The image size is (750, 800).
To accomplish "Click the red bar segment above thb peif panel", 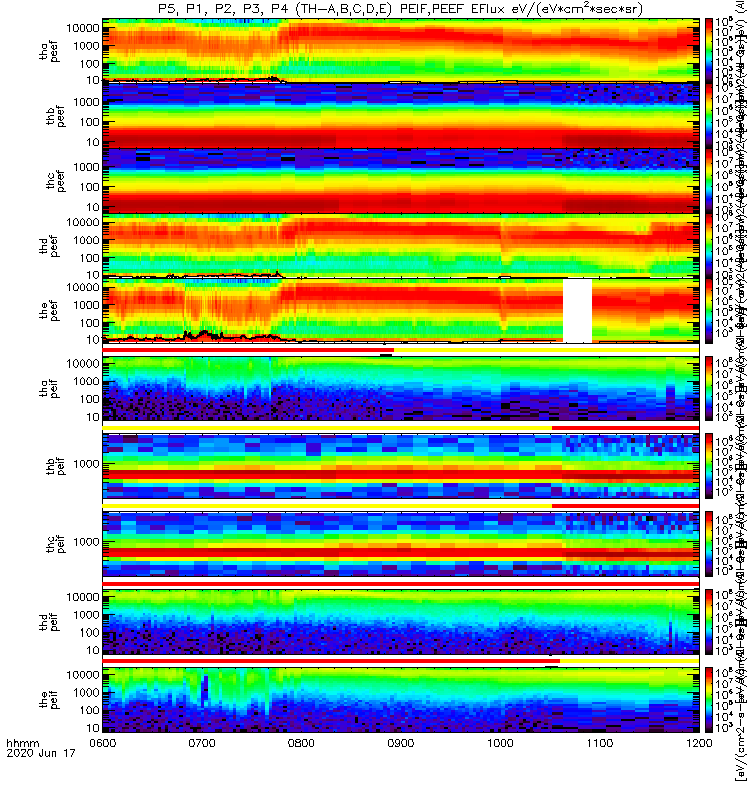I will coord(626,428).
